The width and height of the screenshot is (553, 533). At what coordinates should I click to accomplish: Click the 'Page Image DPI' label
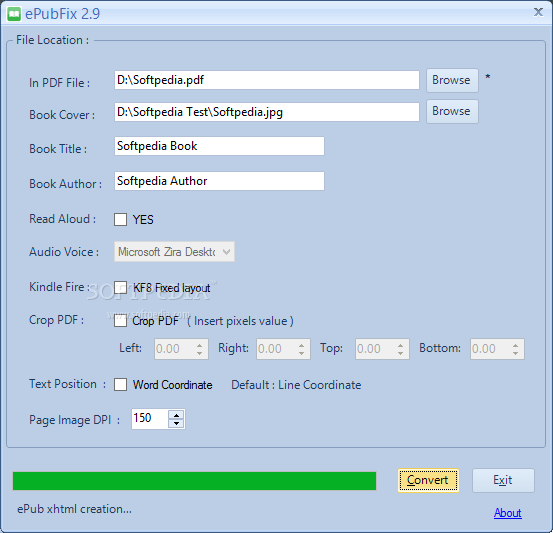(x=70, y=420)
